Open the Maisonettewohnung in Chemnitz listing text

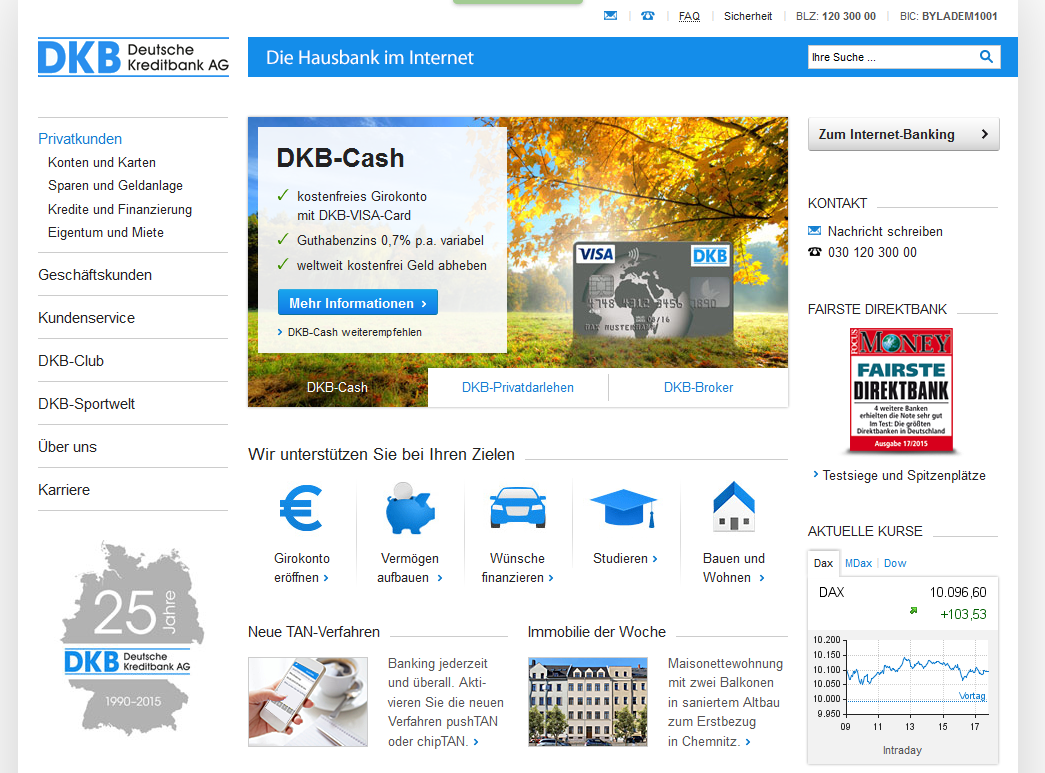point(725,702)
